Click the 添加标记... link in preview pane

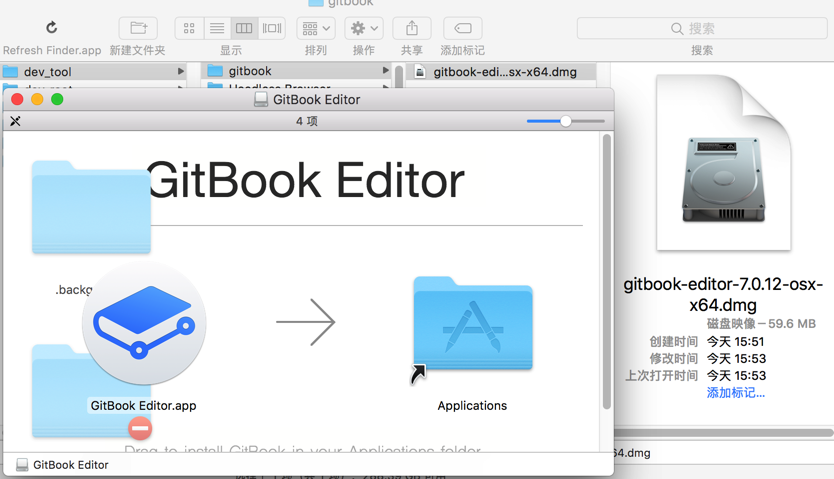pyautogui.click(x=736, y=393)
